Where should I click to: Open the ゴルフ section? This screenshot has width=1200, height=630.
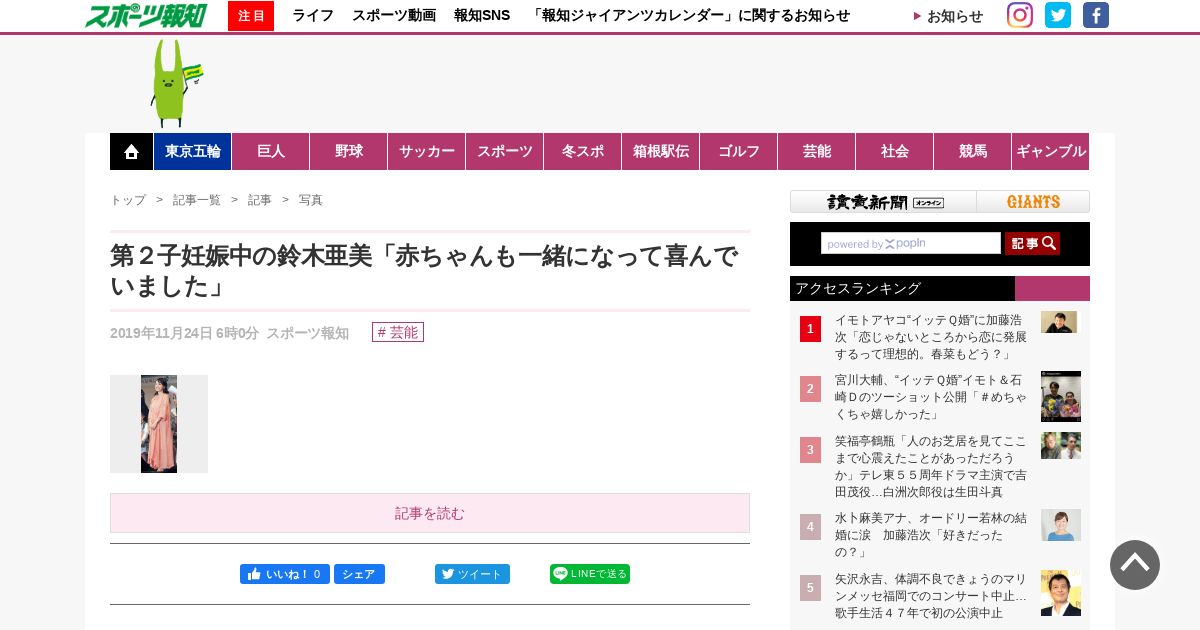(x=739, y=152)
